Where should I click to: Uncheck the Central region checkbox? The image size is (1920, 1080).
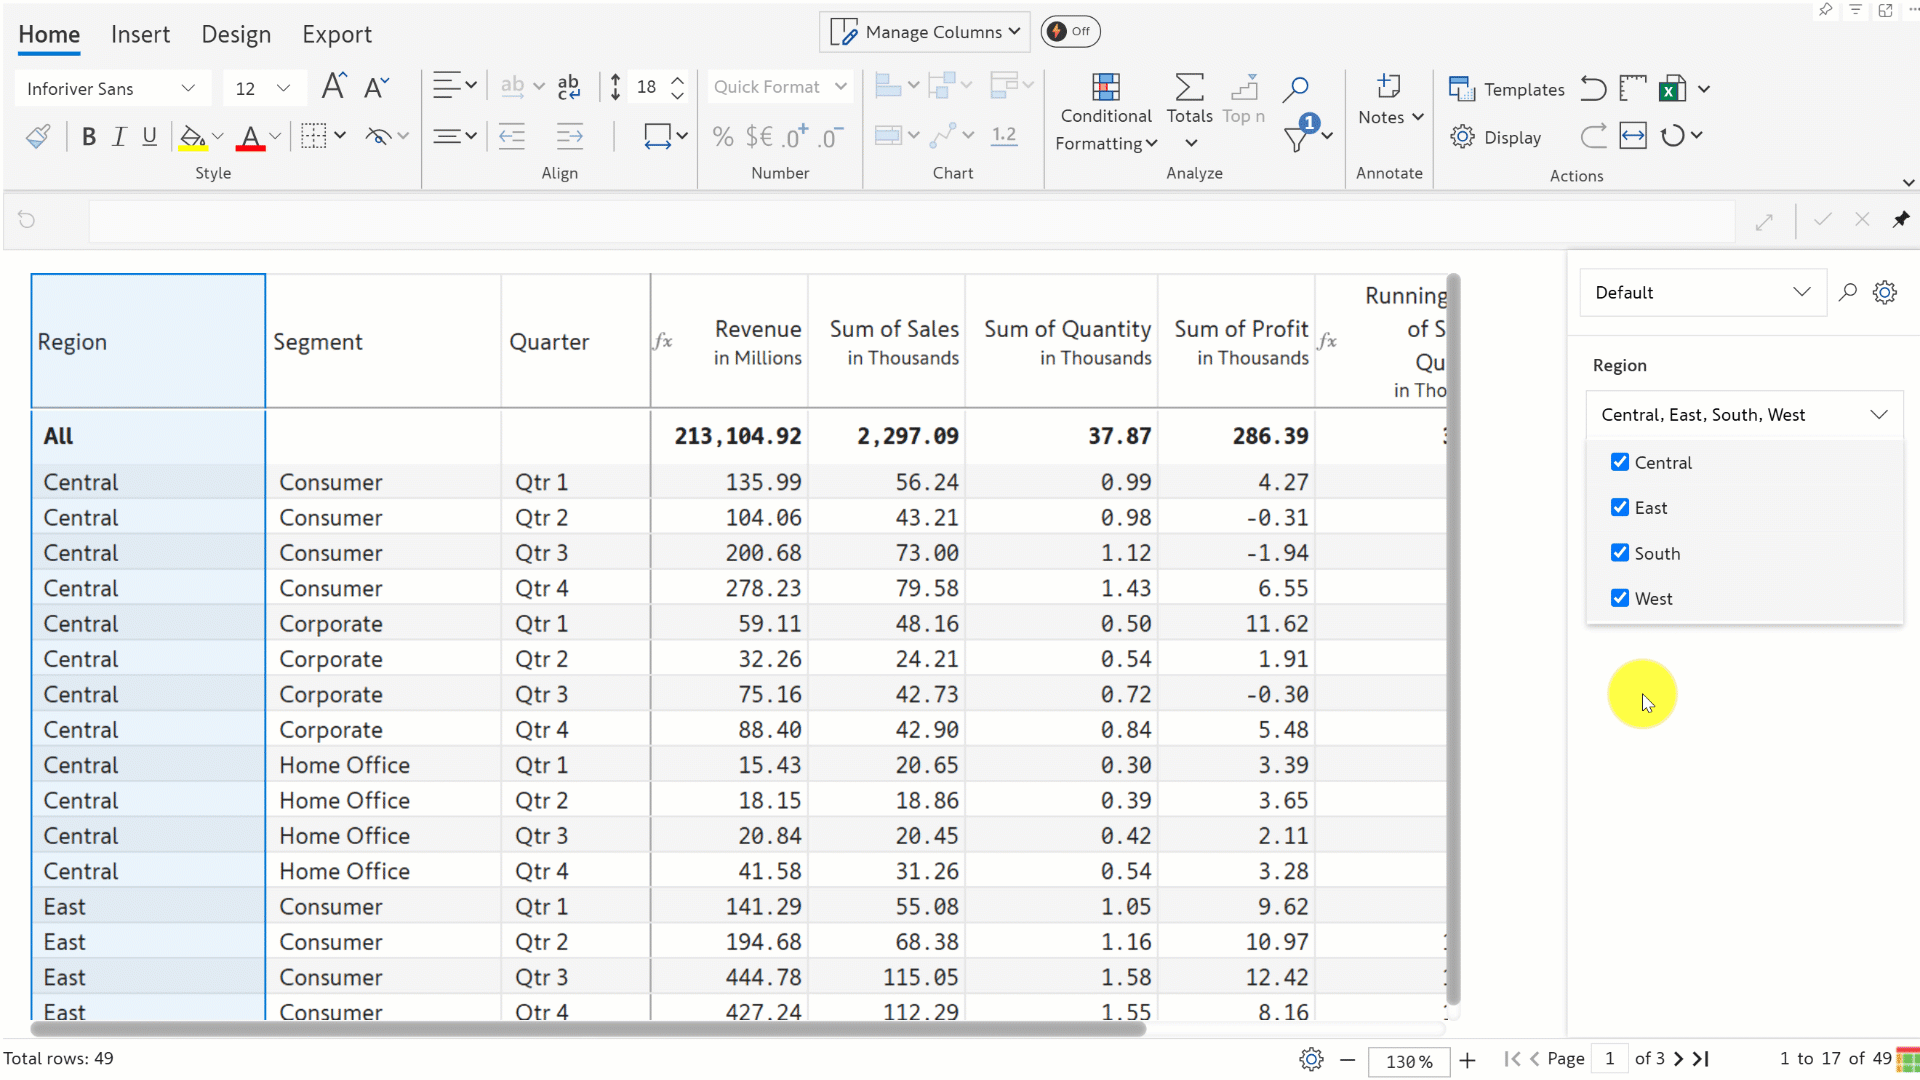(1620, 462)
